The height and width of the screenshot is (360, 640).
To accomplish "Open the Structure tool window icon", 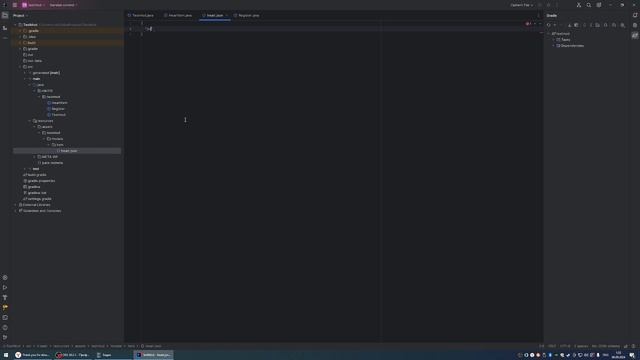I will click(5, 28).
